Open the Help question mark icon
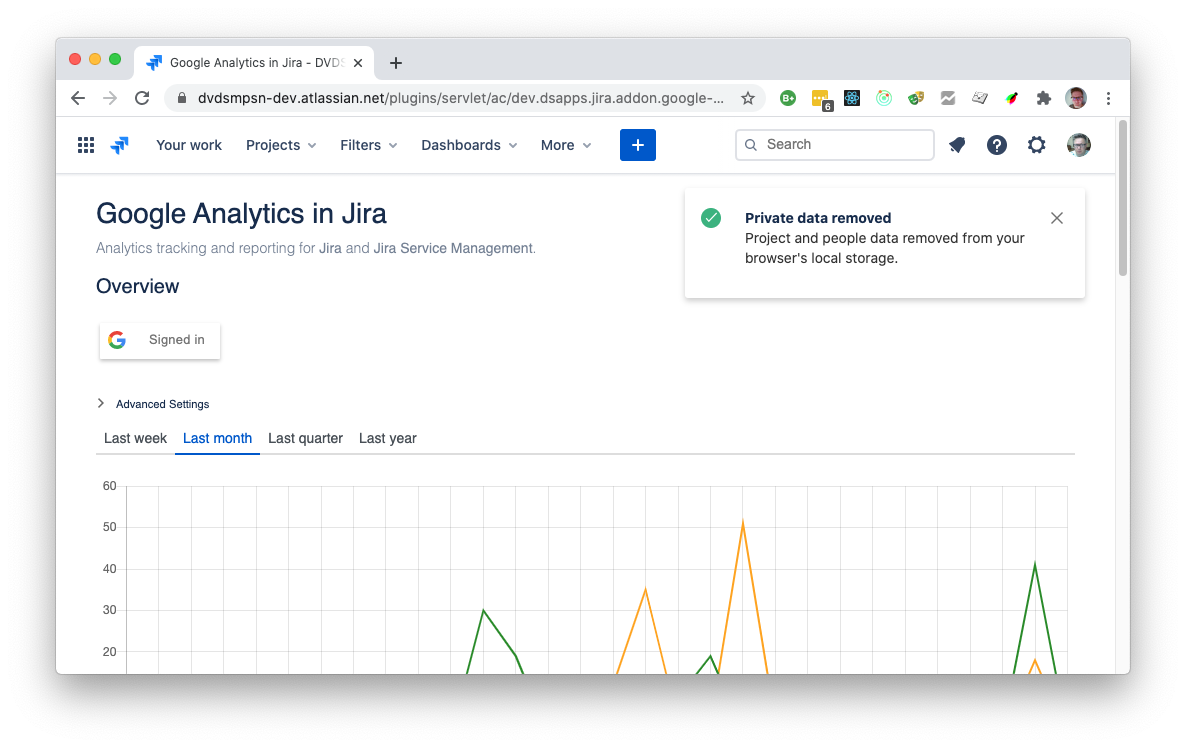The height and width of the screenshot is (748, 1186). 996,145
